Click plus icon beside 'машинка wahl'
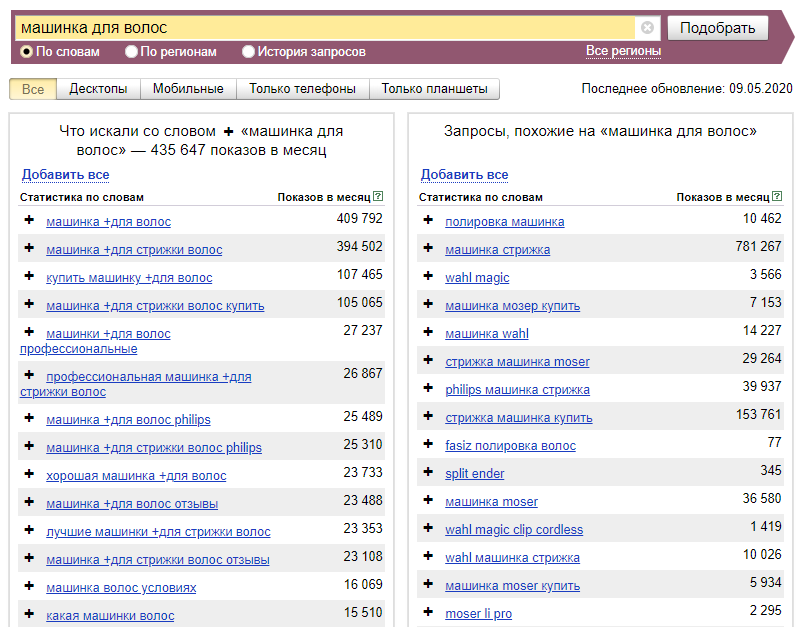The height and width of the screenshot is (627, 796). coord(428,332)
